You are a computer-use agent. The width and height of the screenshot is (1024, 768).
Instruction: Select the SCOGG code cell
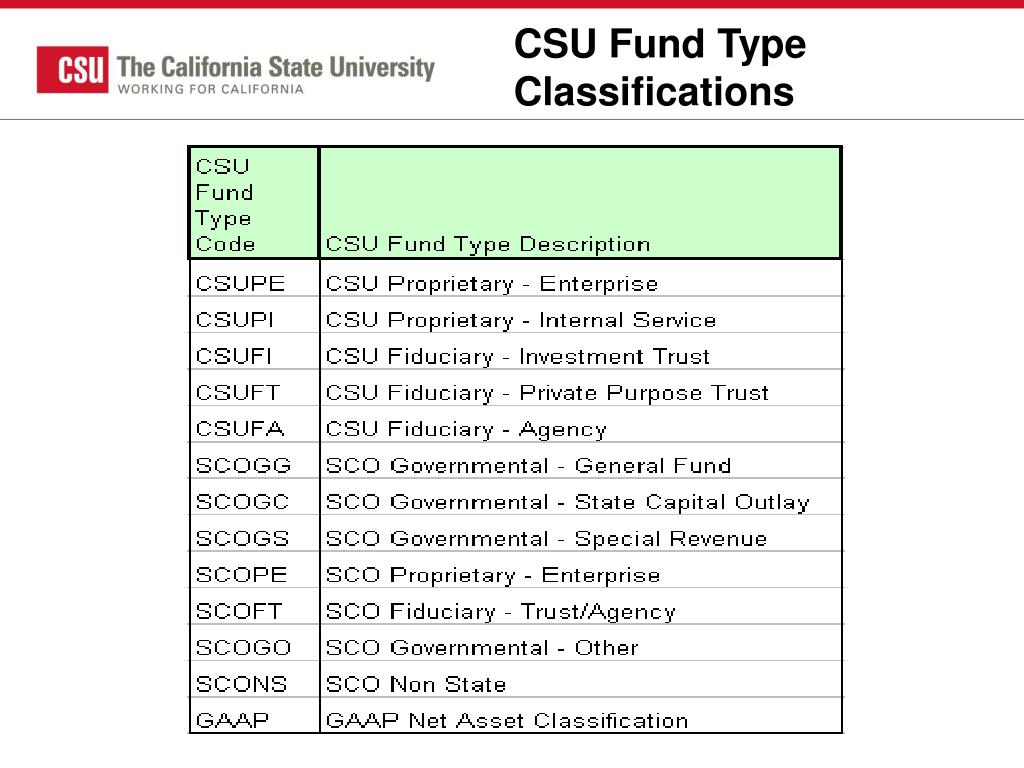click(254, 466)
